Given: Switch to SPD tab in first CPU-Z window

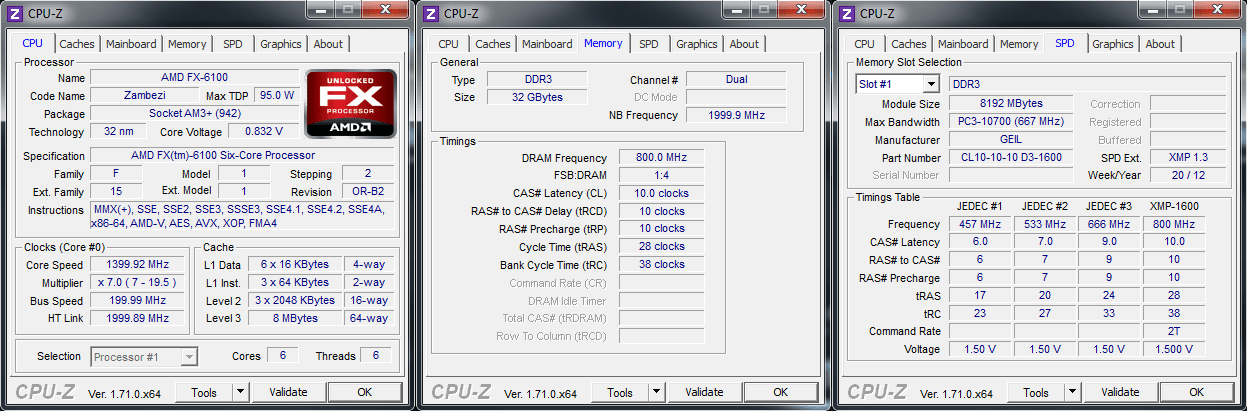Looking at the screenshot, I should point(232,44).
